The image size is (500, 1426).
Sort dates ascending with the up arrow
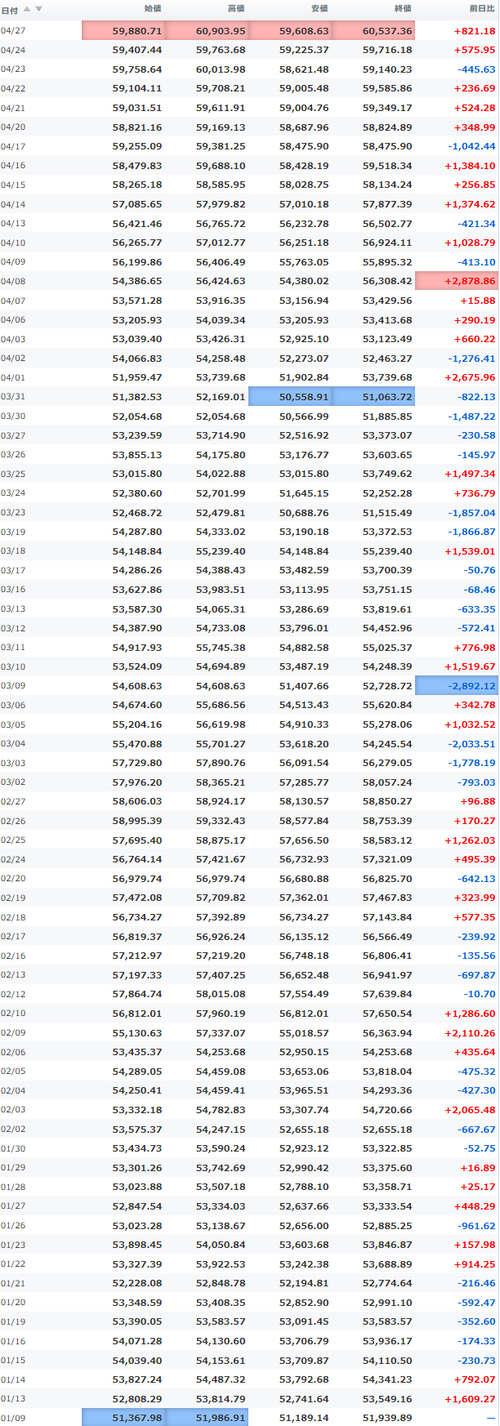(27, 9)
